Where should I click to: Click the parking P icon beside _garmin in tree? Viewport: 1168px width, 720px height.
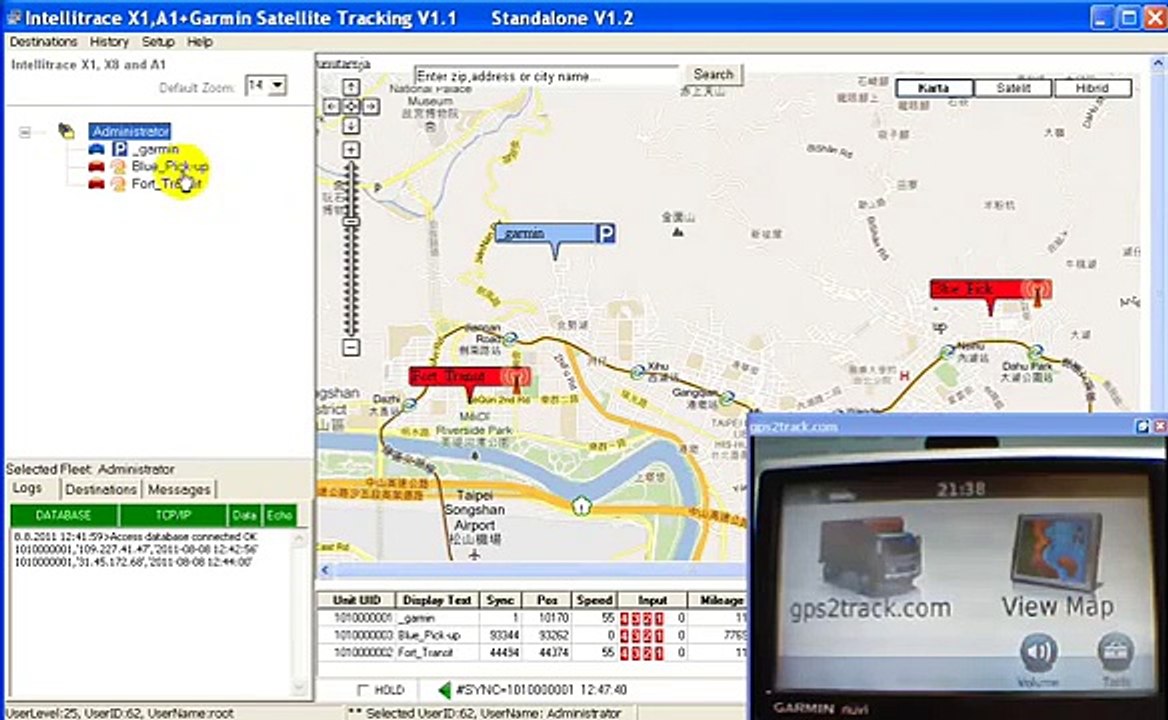pos(119,149)
